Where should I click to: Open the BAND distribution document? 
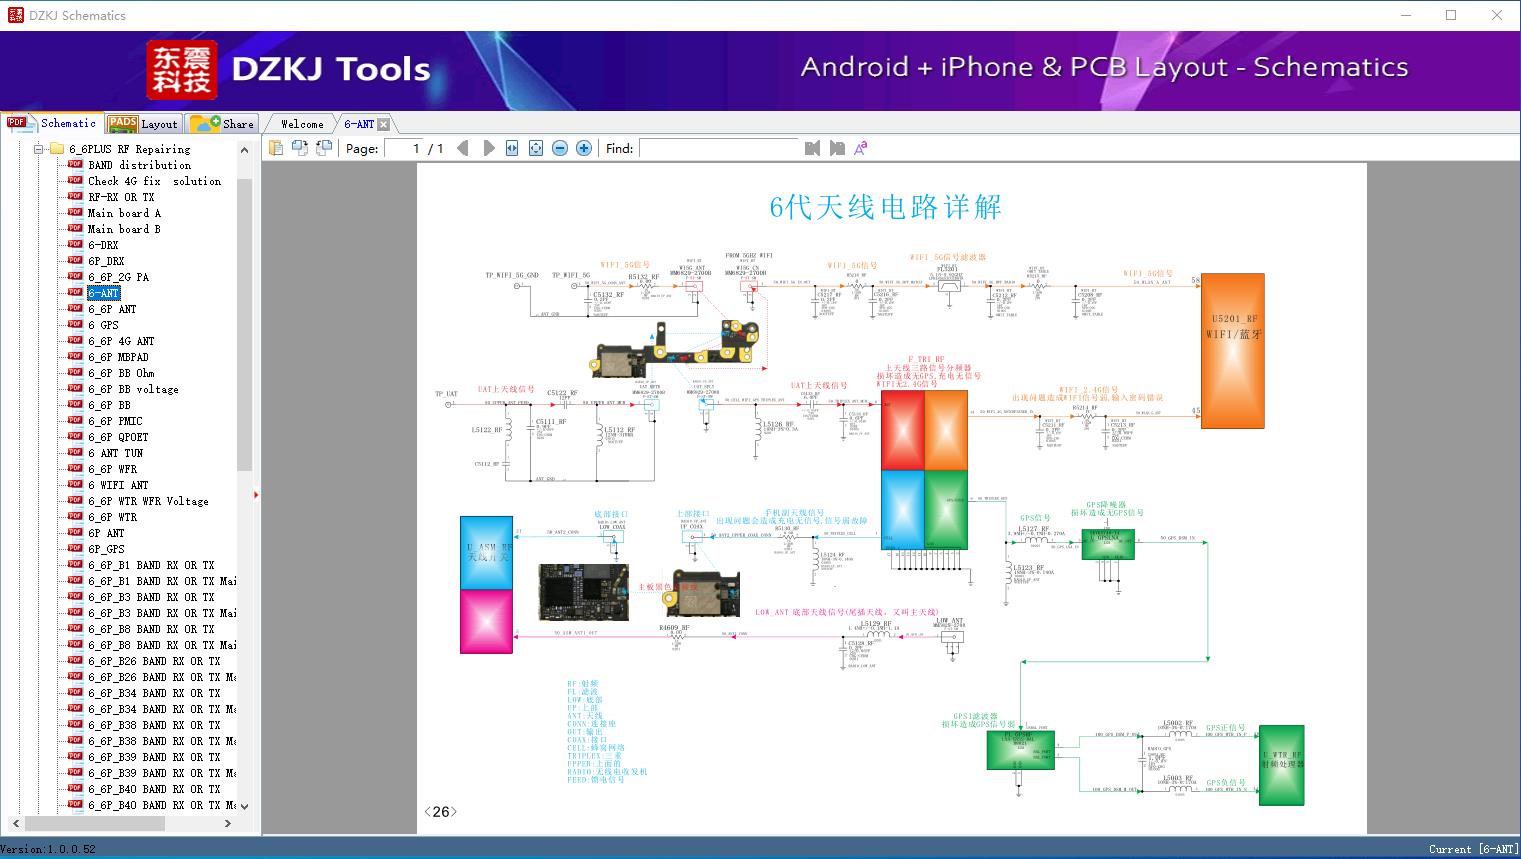pyautogui.click(x=139, y=165)
